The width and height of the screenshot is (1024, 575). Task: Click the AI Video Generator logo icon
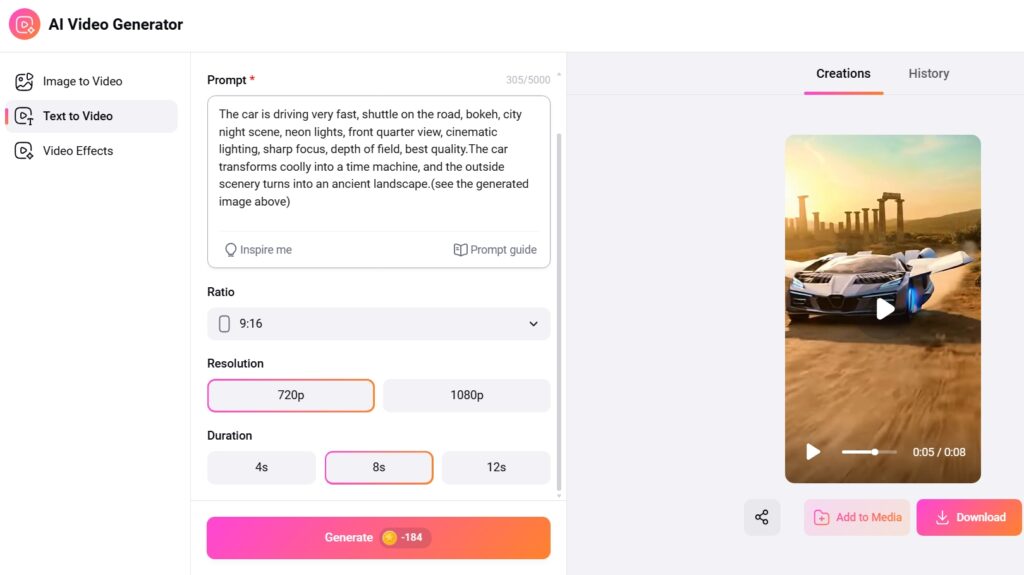pos(24,24)
